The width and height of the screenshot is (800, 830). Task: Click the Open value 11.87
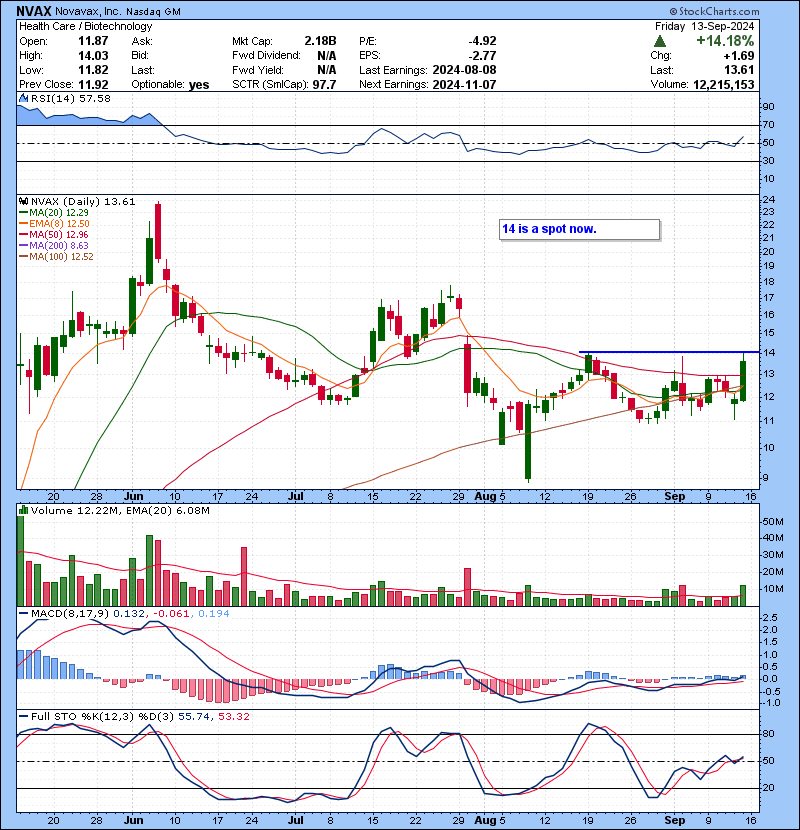click(93, 41)
